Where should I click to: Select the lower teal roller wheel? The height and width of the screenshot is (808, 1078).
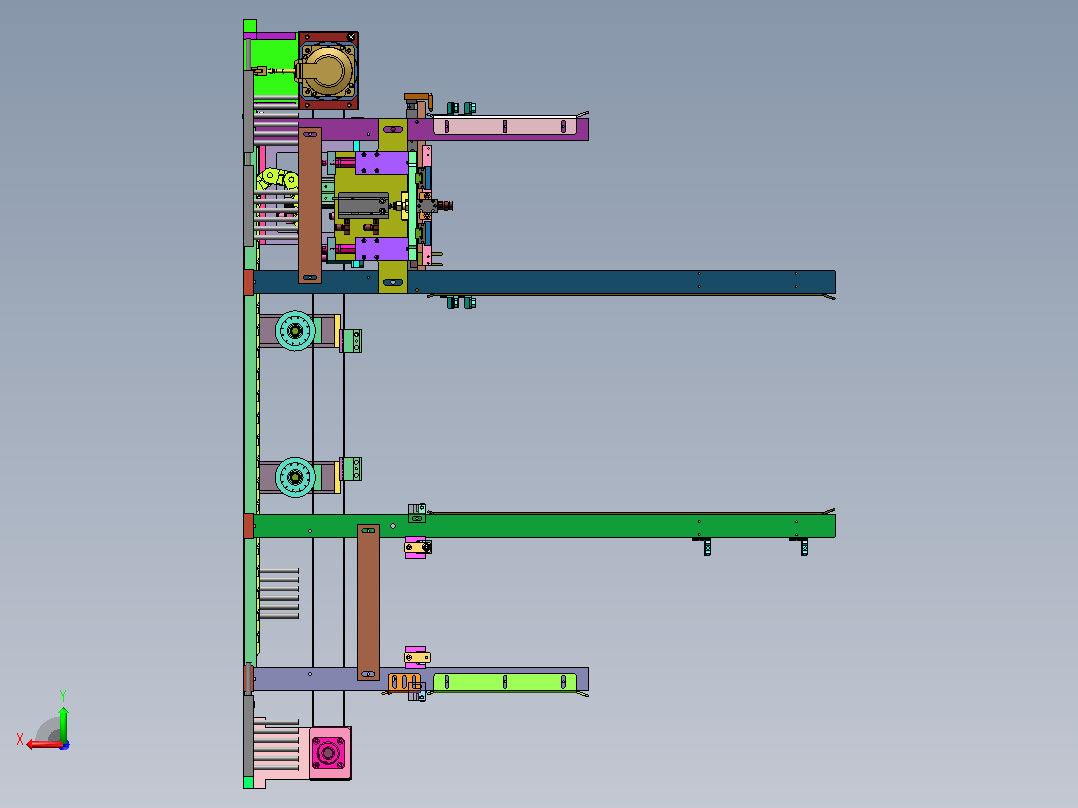click(x=296, y=477)
